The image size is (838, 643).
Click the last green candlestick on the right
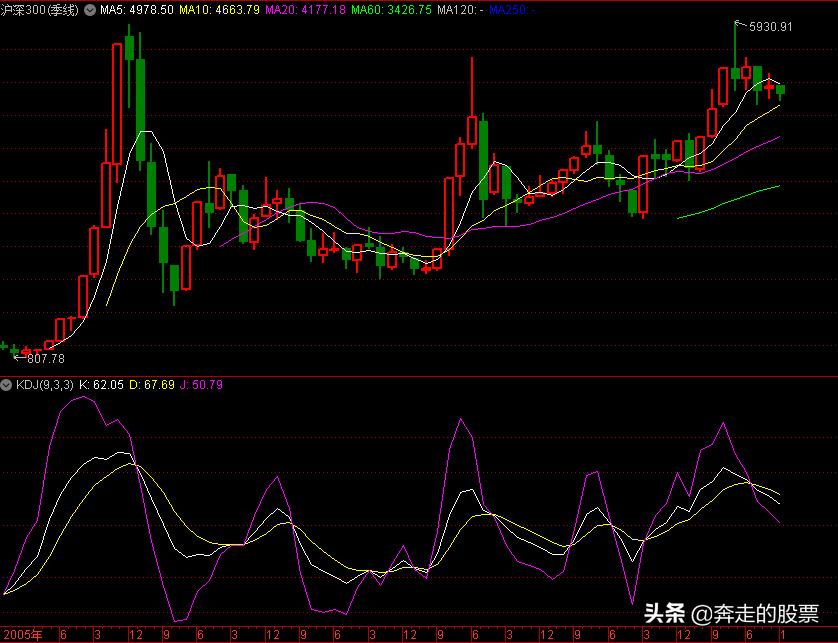click(x=780, y=90)
